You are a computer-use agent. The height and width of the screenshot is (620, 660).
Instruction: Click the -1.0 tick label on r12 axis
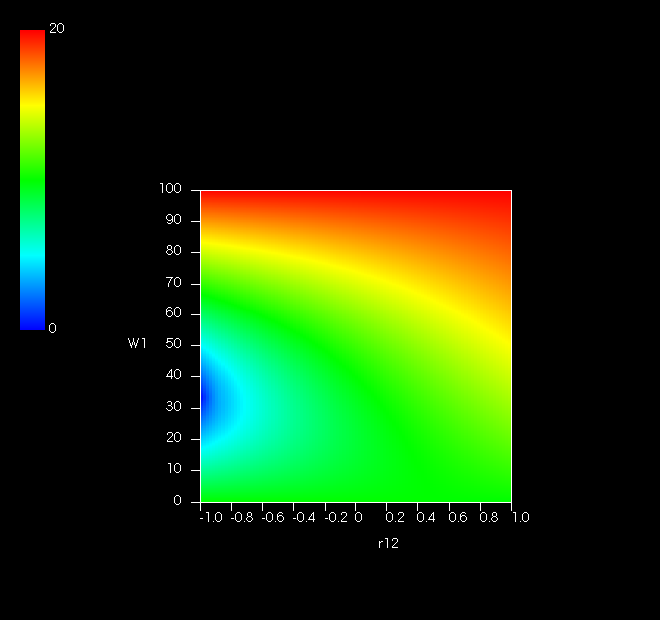211,517
